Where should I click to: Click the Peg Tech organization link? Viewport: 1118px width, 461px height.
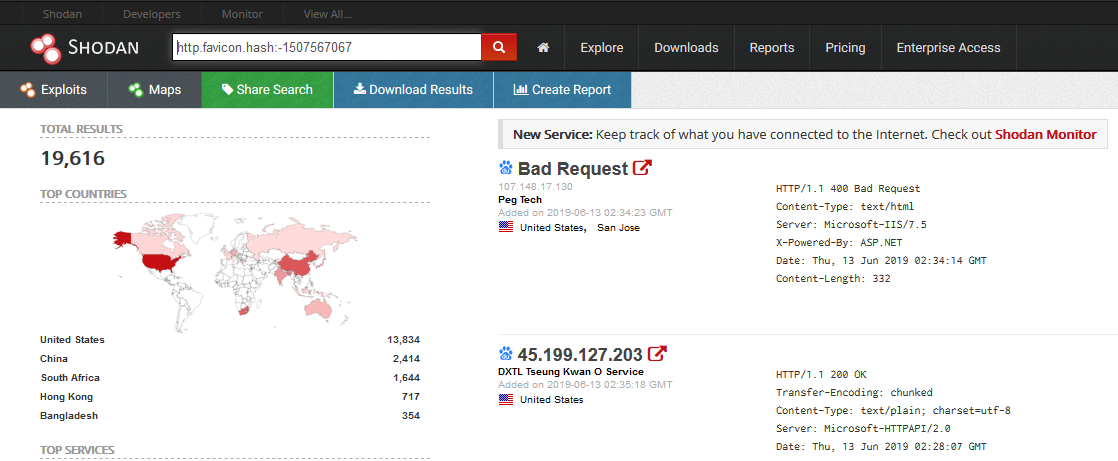pos(520,200)
